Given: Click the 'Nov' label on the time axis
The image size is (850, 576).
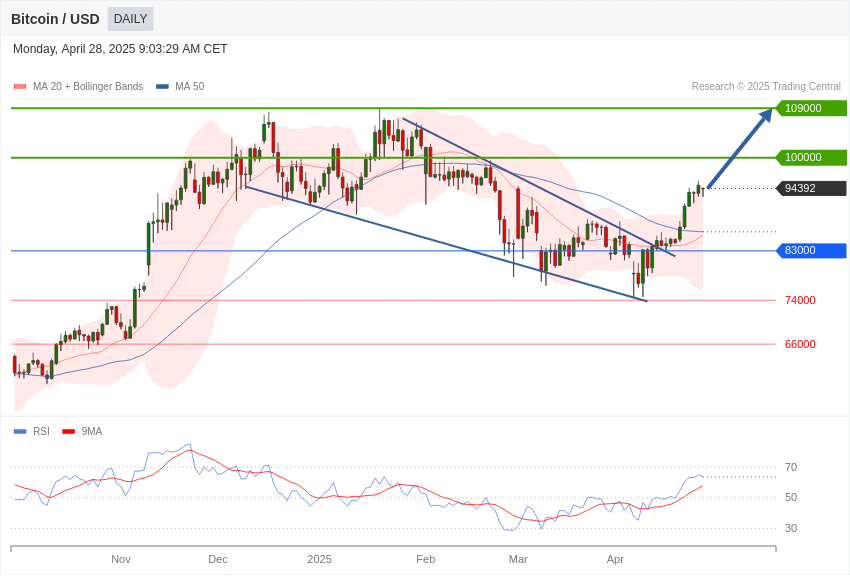Looking at the screenshot, I should point(121,559).
